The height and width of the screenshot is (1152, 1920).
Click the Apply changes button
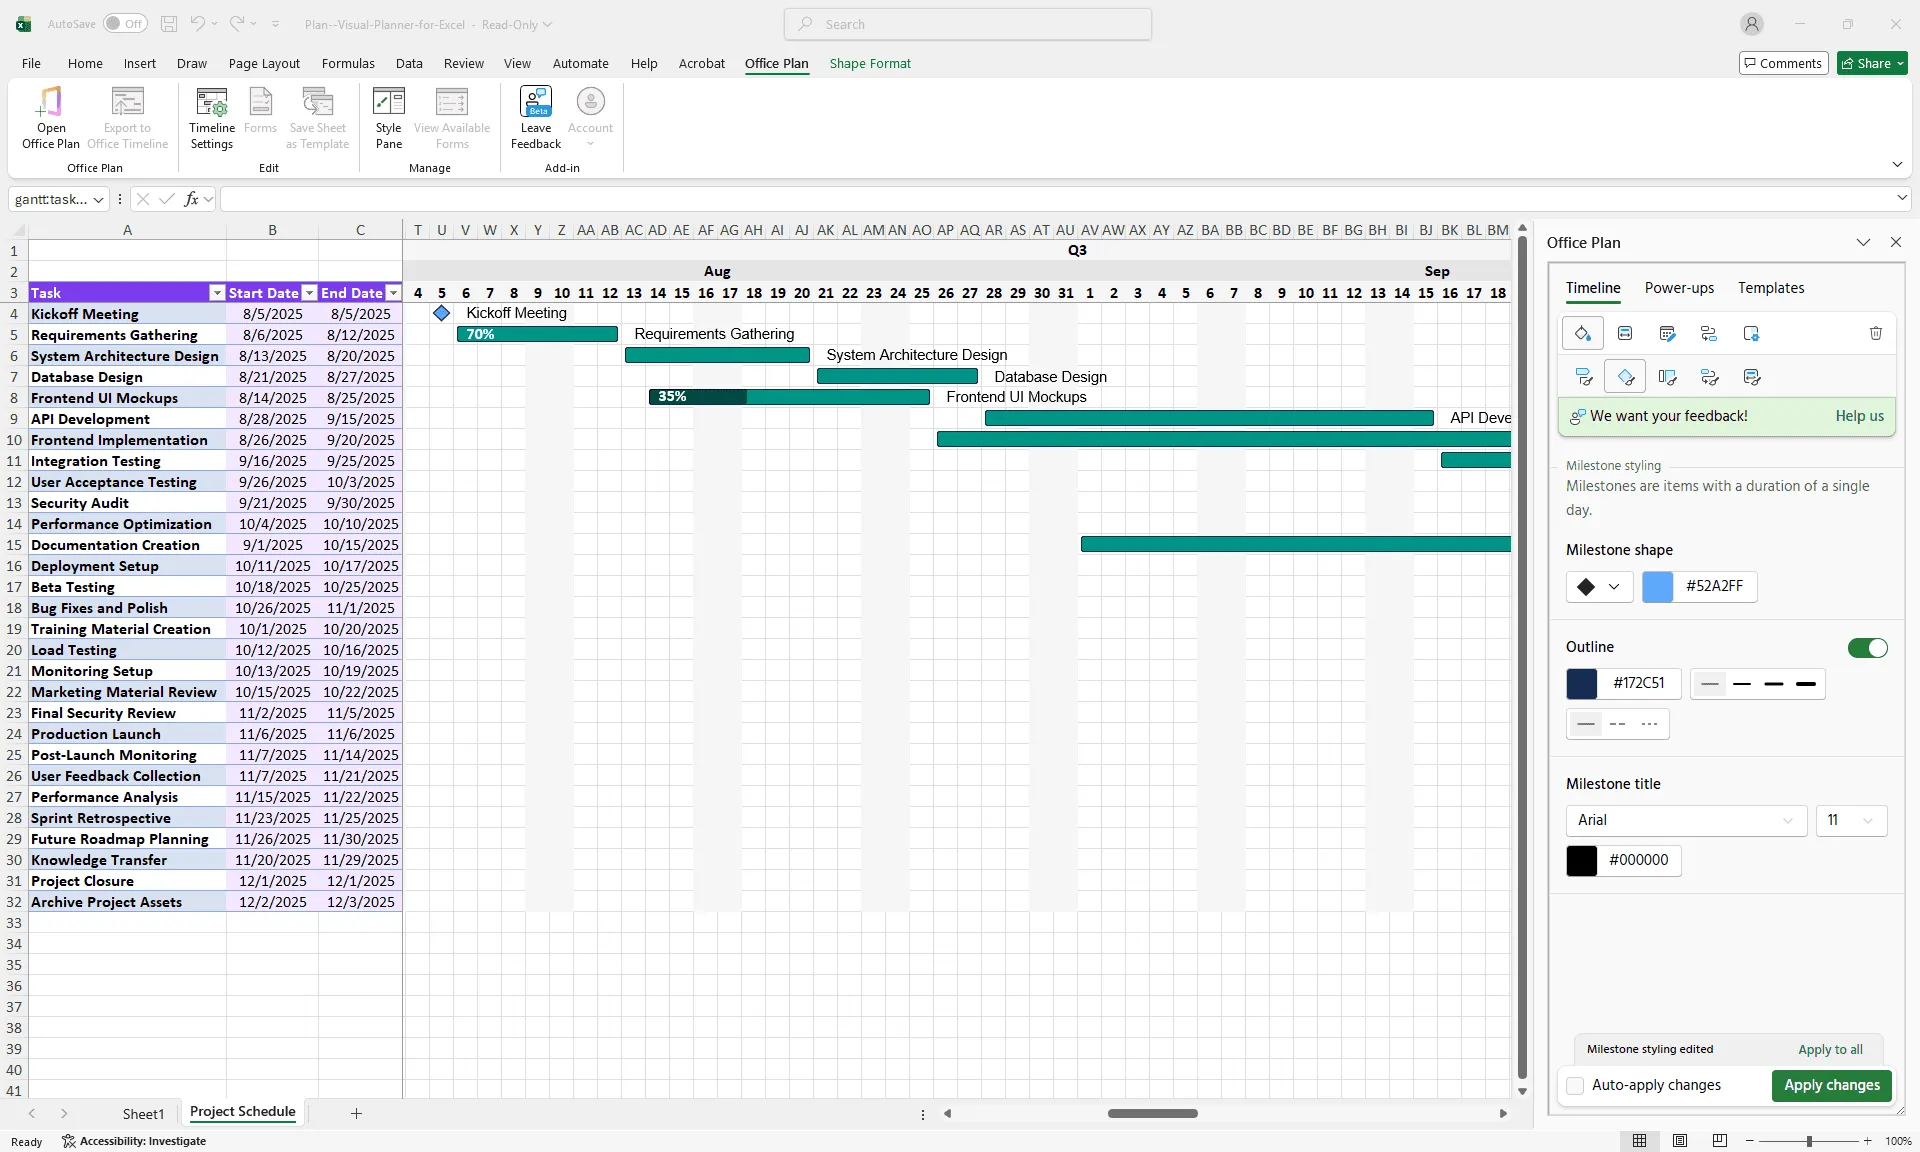click(1832, 1085)
